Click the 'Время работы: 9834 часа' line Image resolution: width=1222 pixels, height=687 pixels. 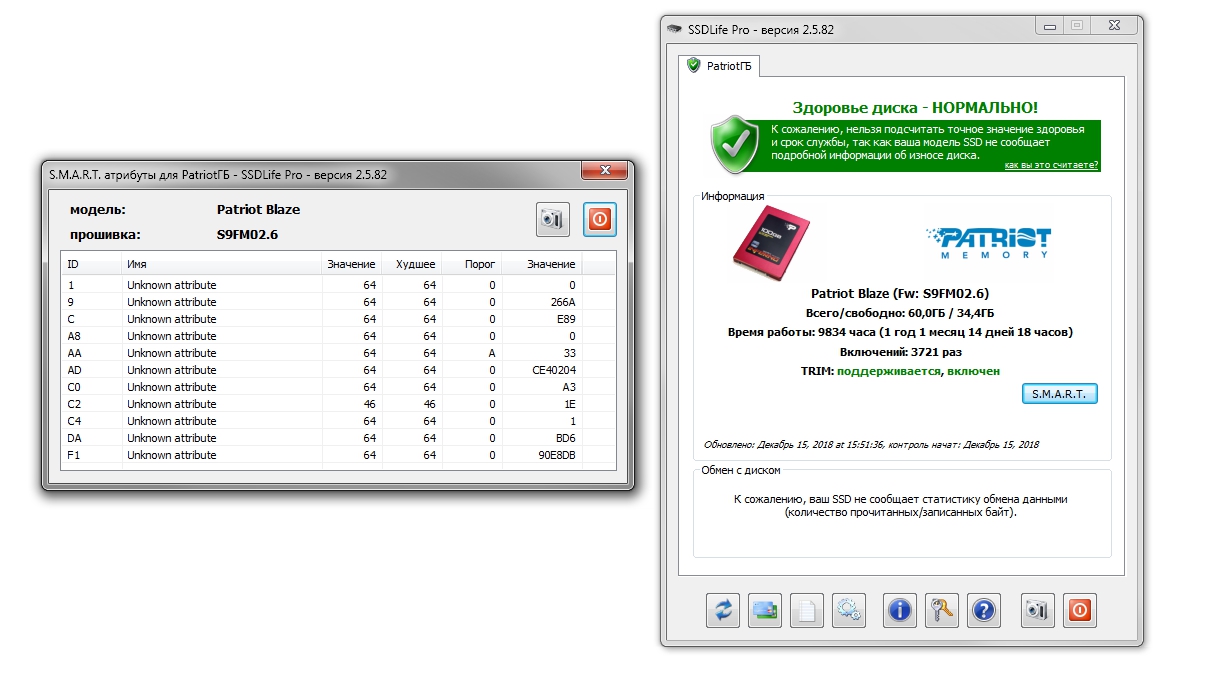tap(901, 332)
